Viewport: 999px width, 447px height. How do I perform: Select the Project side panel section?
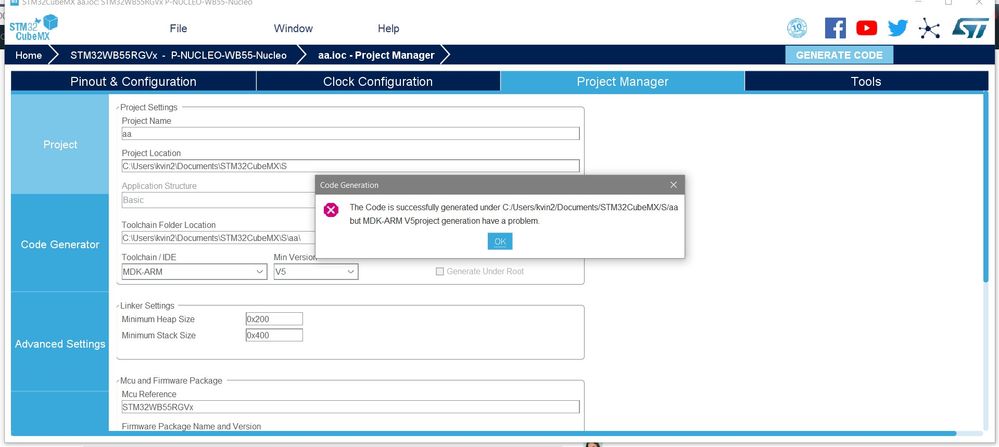coord(60,145)
